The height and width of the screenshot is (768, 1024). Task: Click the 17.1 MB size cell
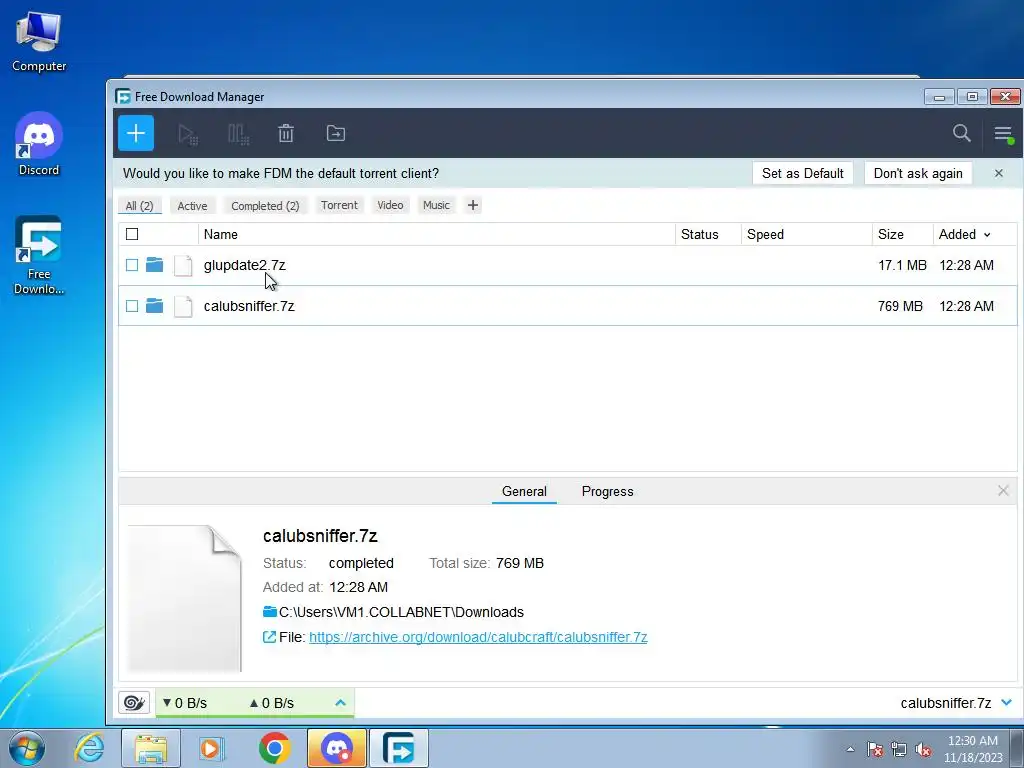[902, 265]
